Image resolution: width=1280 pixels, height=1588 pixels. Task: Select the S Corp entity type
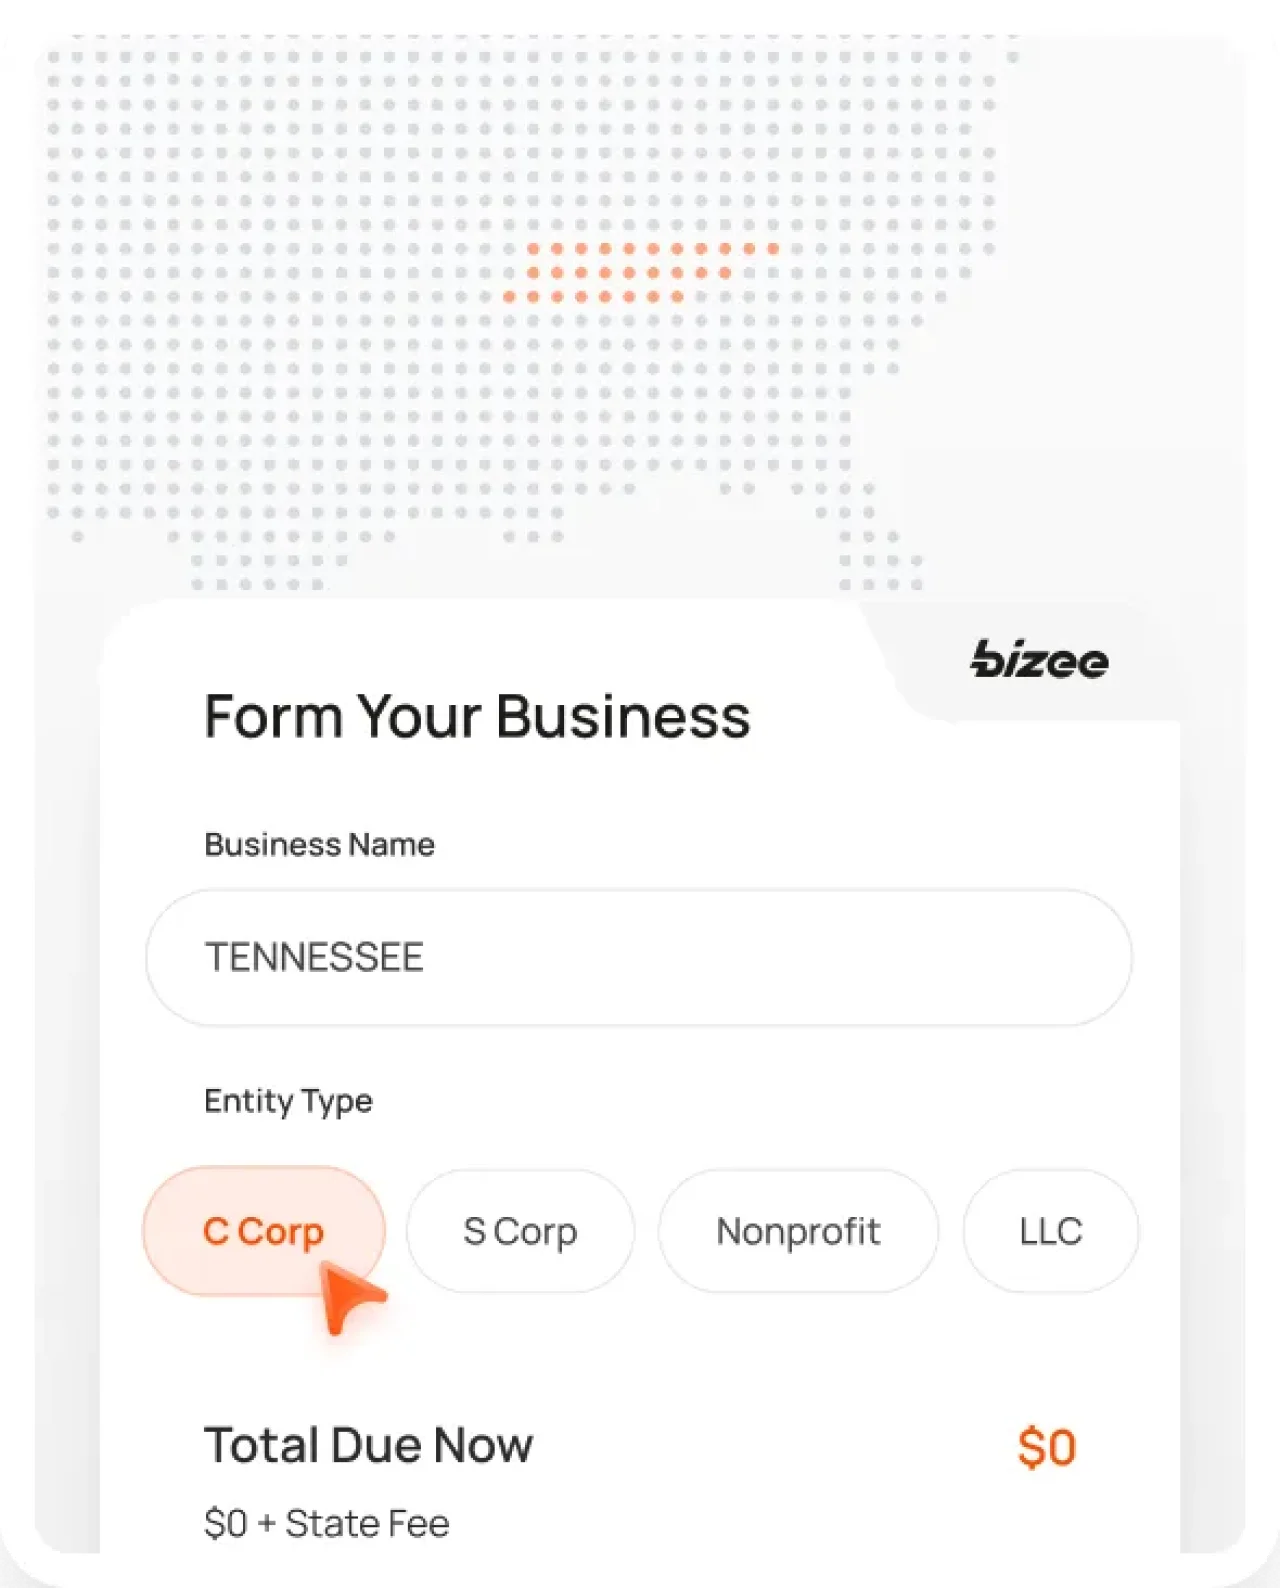[519, 1231]
